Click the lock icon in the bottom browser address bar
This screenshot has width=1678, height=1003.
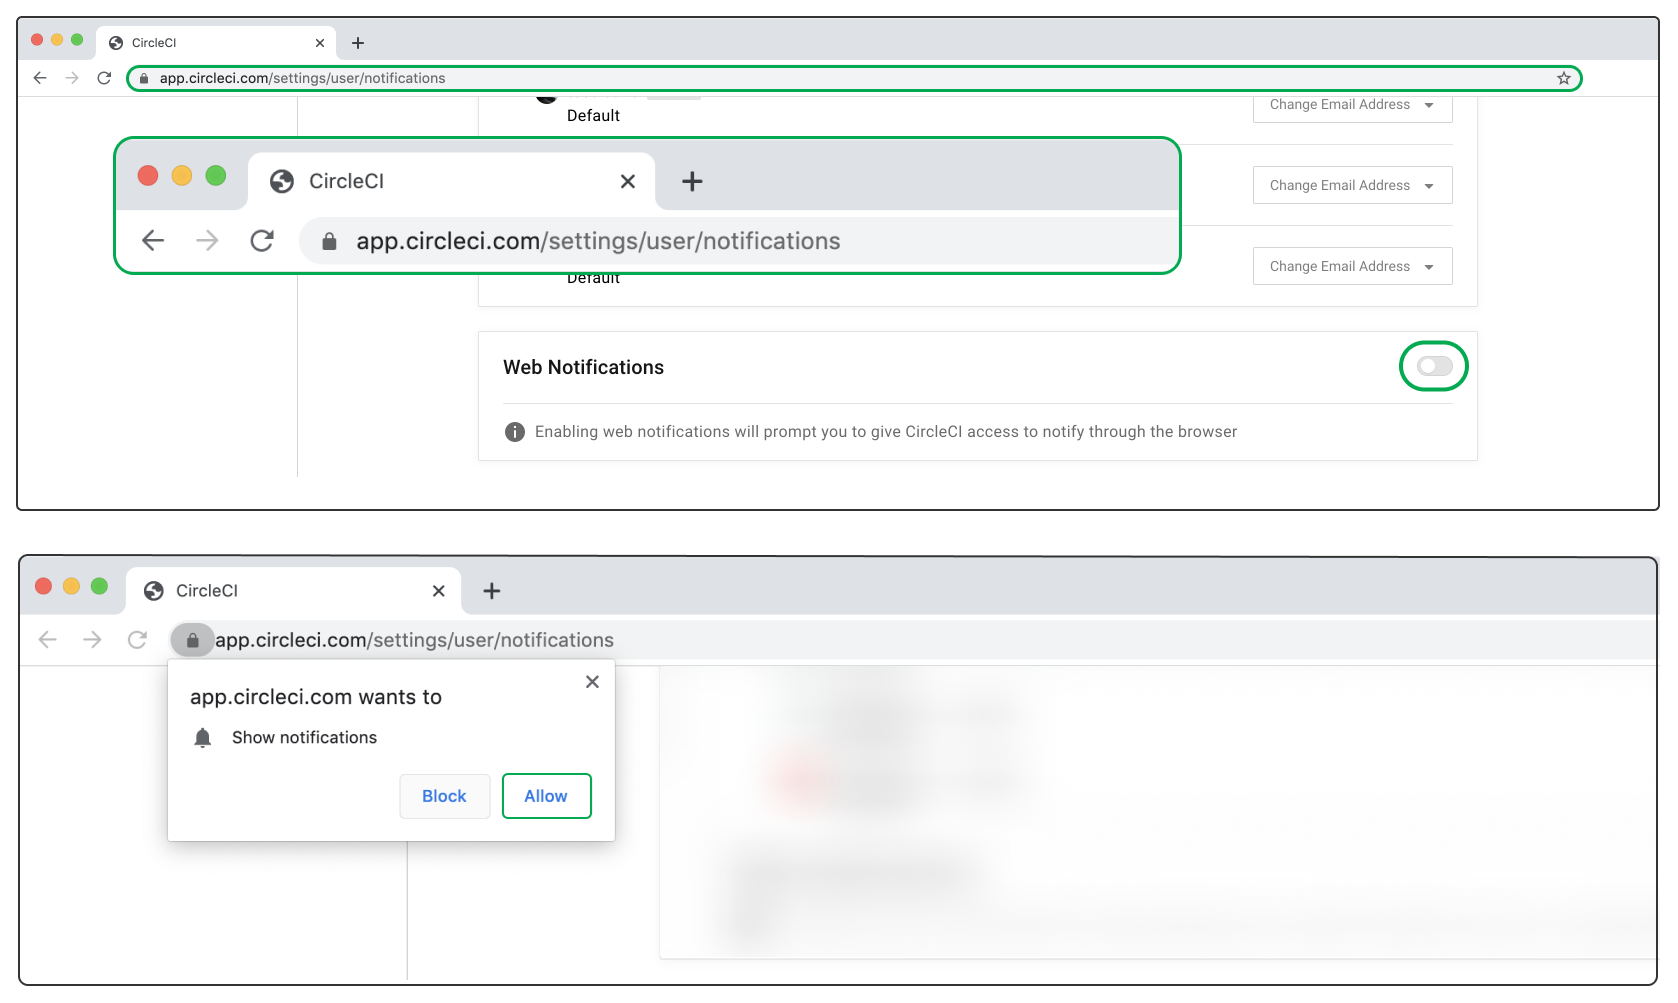(x=193, y=640)
